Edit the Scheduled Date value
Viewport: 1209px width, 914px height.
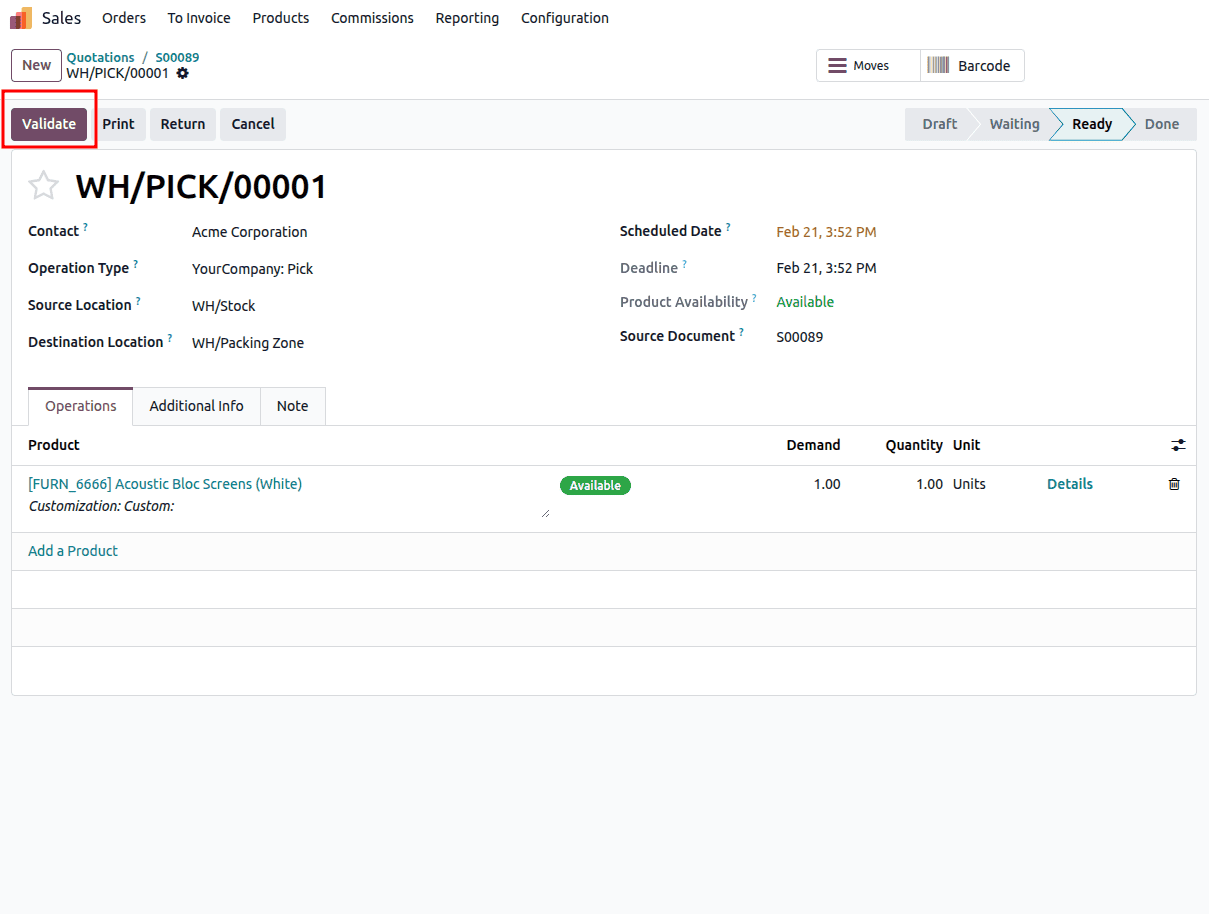click(826, 232)
